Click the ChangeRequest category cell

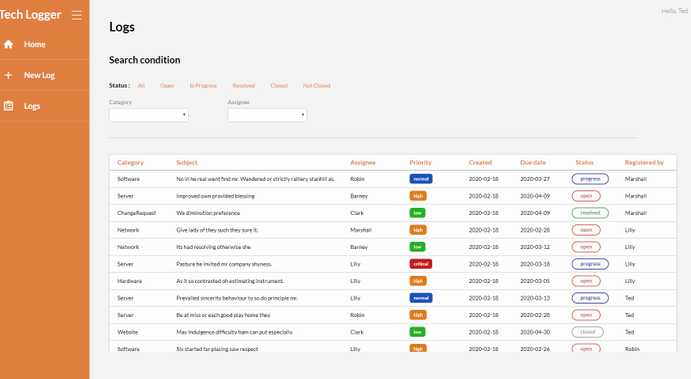[x=137, y=213]
